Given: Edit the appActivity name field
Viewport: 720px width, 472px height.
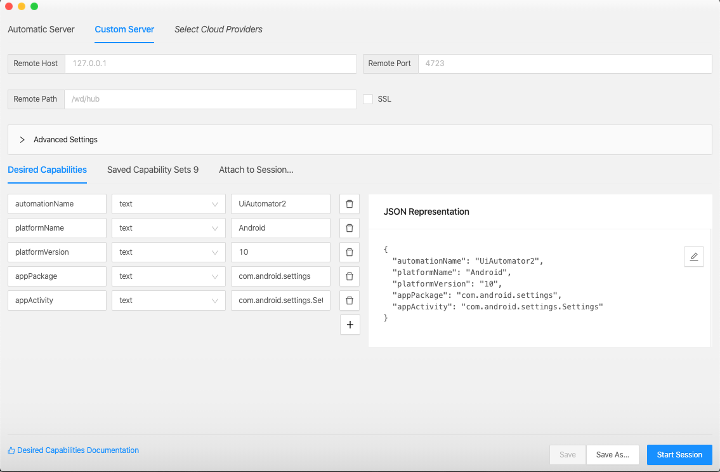Looking at the screenshot, I should coord(57,300).
